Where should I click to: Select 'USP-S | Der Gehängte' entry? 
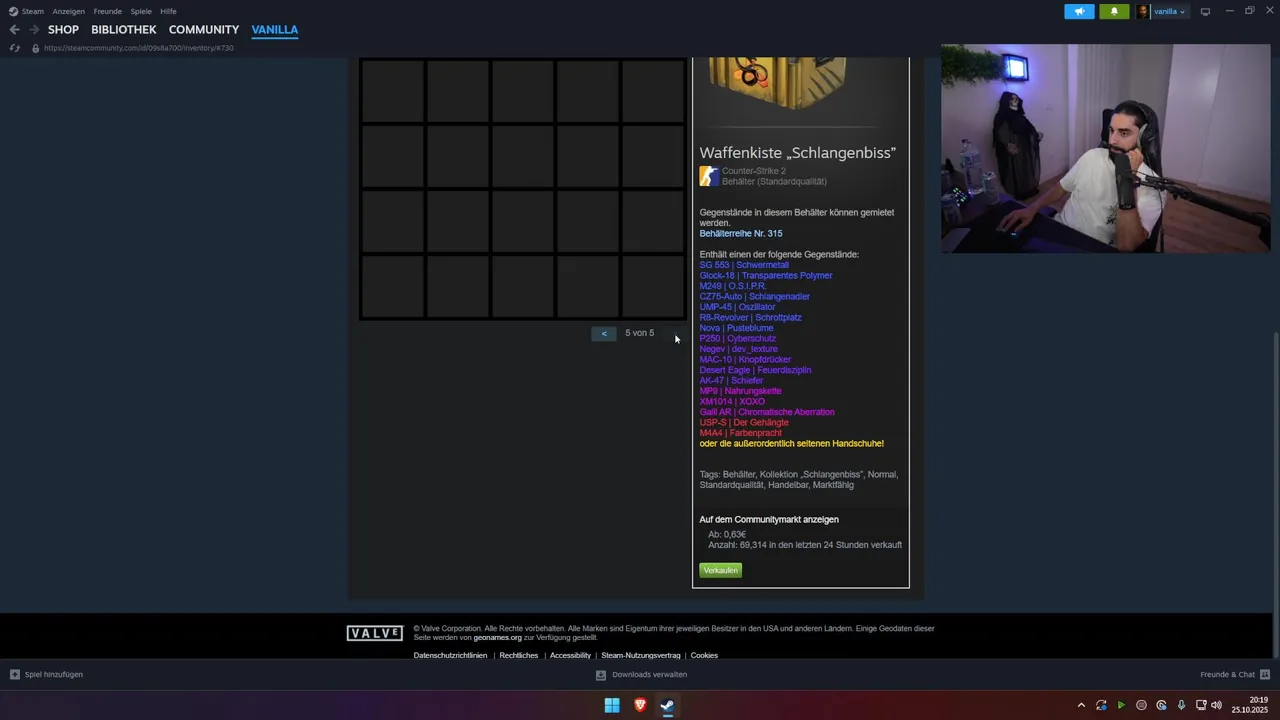click(x=744, y=423)
